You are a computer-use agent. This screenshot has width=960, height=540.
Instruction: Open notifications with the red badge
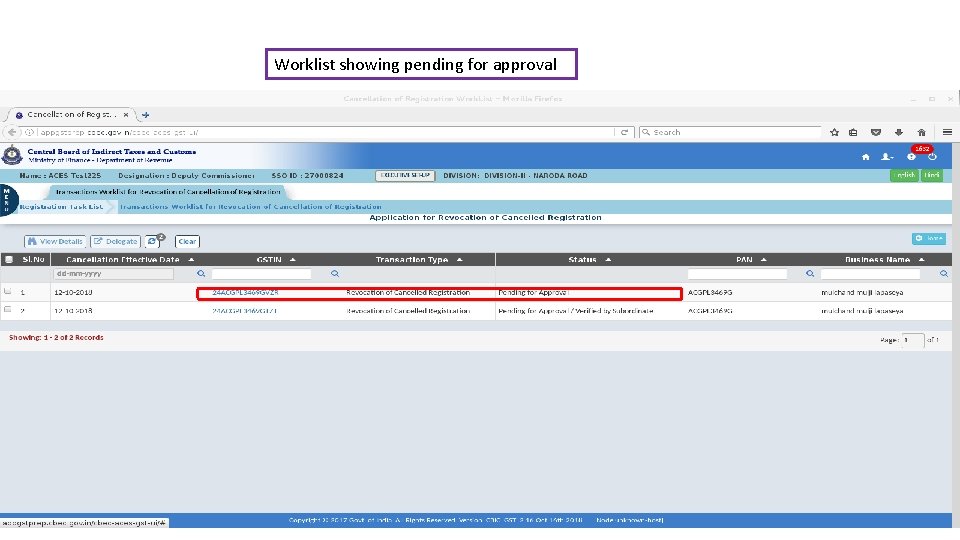click(x=912, y=156)
